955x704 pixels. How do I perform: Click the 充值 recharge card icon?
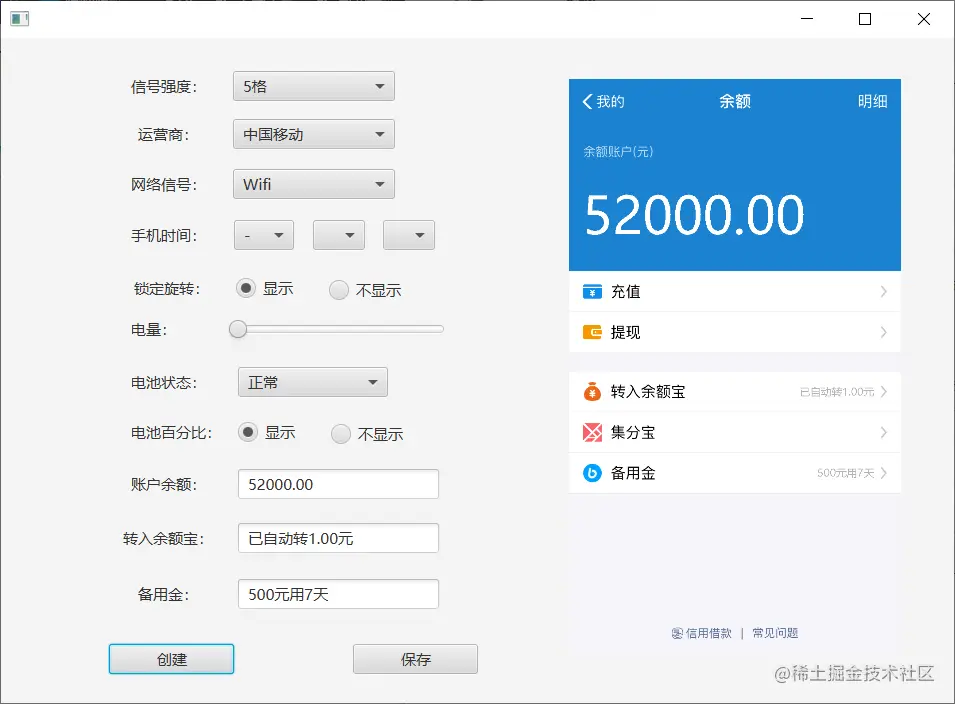(592, 292)
